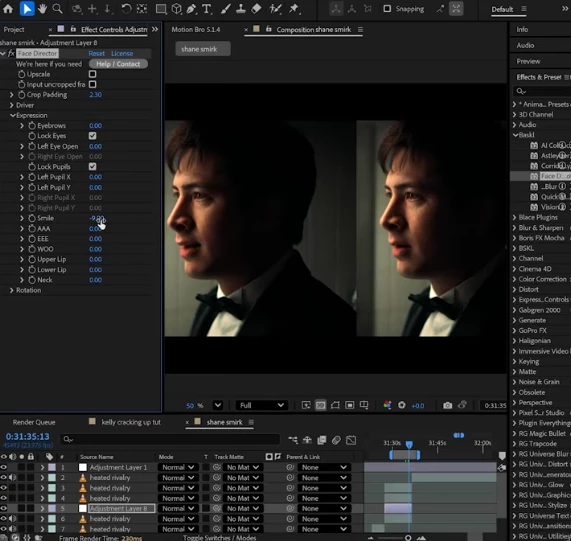Screen dimensions: 571x541
Task: Hide Adjustment Layer 1 with eye icon
Action: [x=4, y=467]
